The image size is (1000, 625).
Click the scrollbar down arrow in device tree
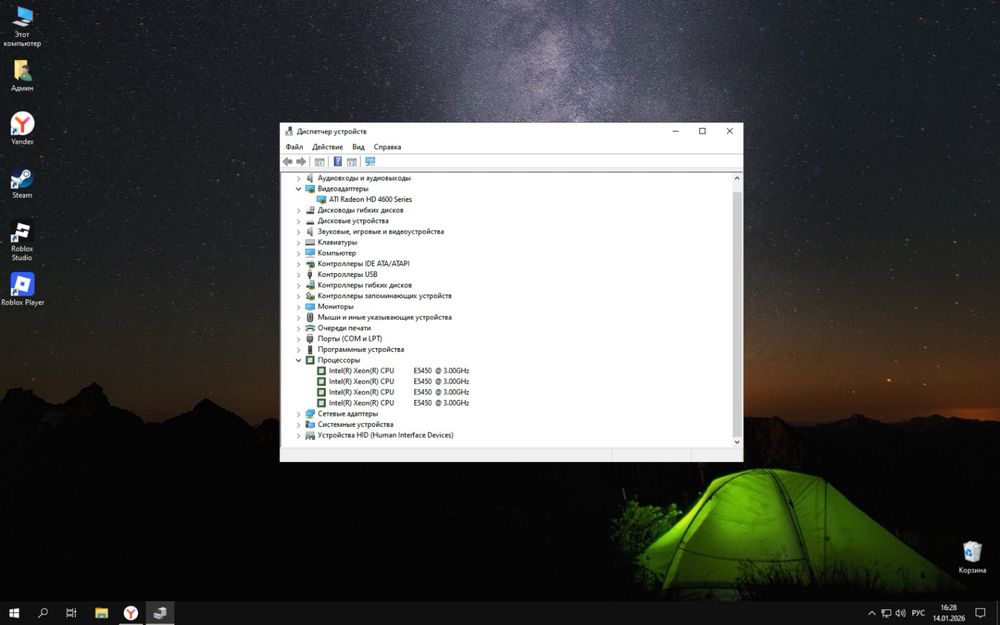(737, 442)
